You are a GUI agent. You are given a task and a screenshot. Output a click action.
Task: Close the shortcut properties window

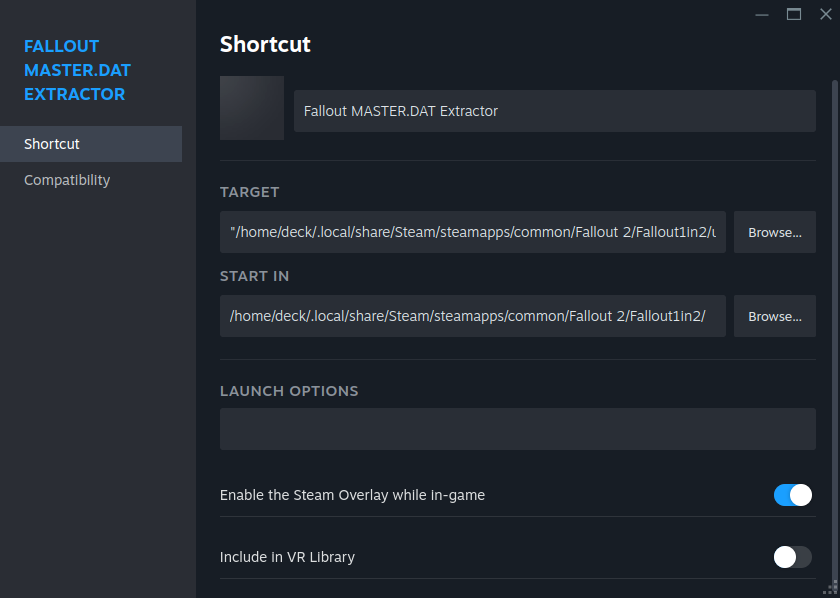point(825,14)
